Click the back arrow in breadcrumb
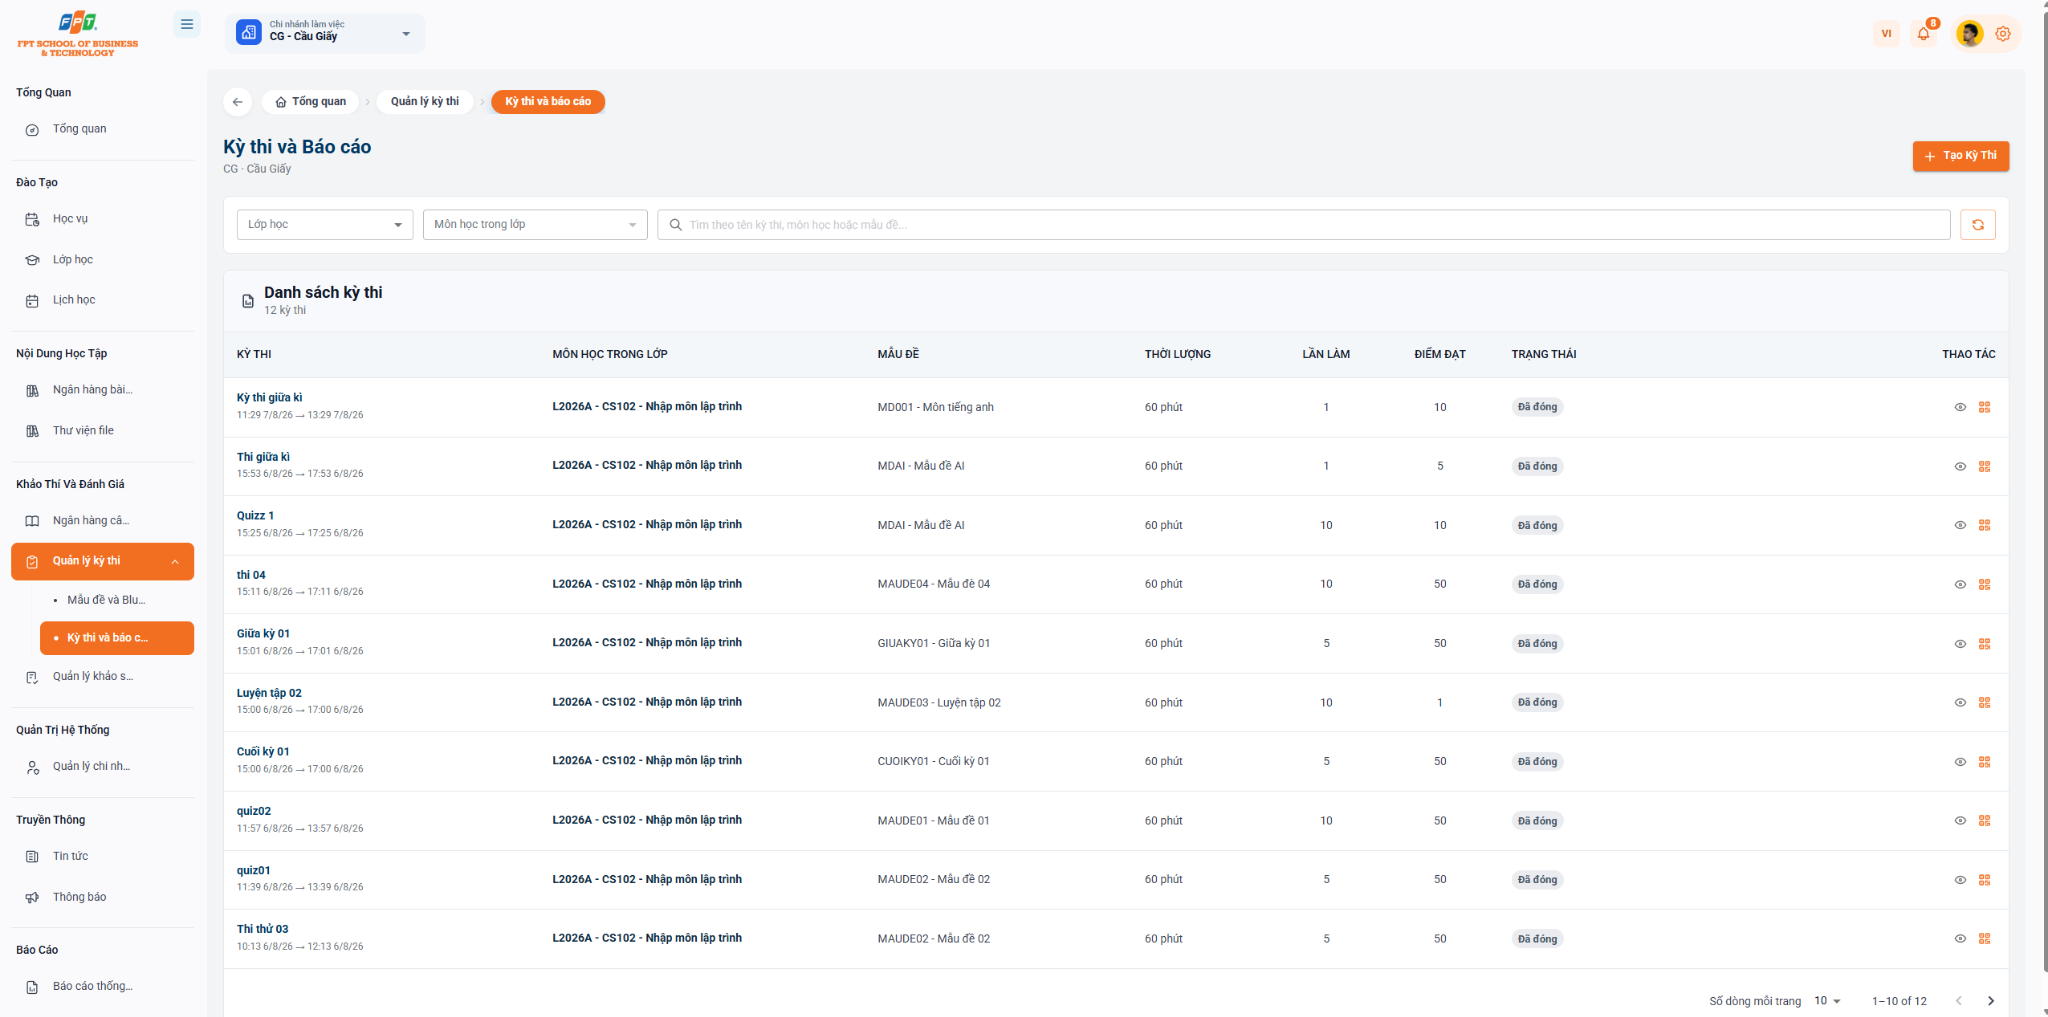 (237, 102)
